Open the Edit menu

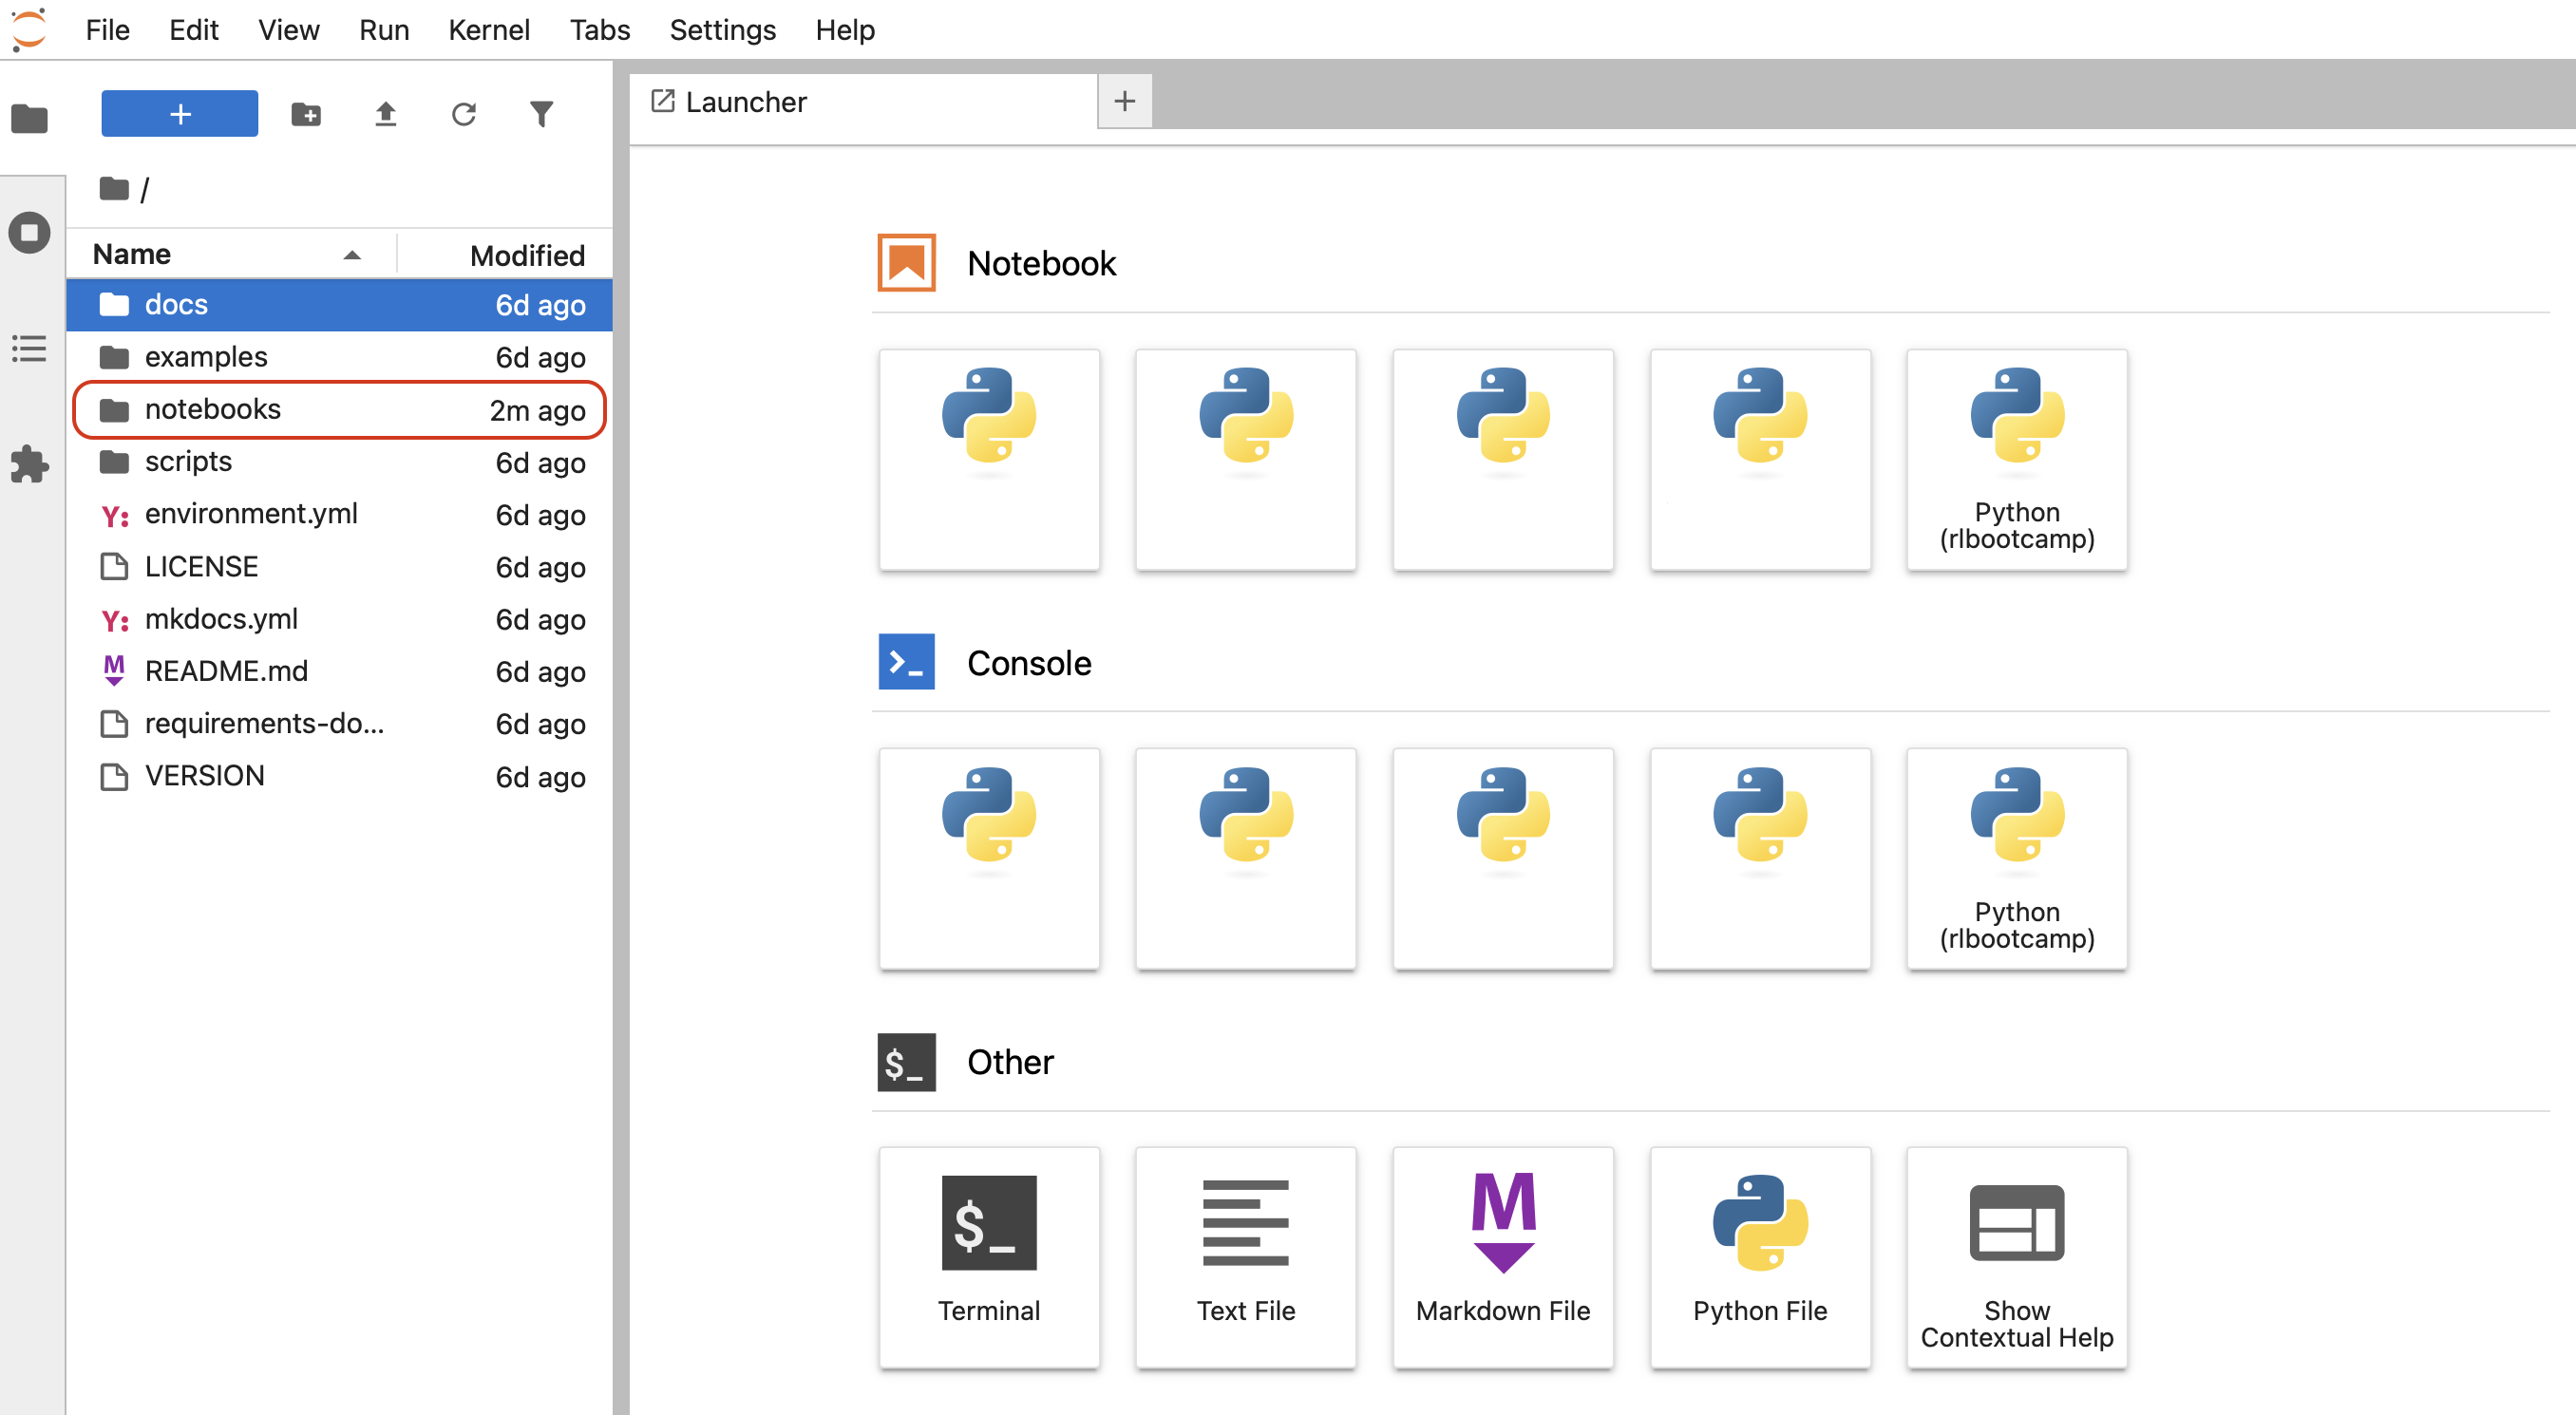pyautogui.click(x=194, y=30)
